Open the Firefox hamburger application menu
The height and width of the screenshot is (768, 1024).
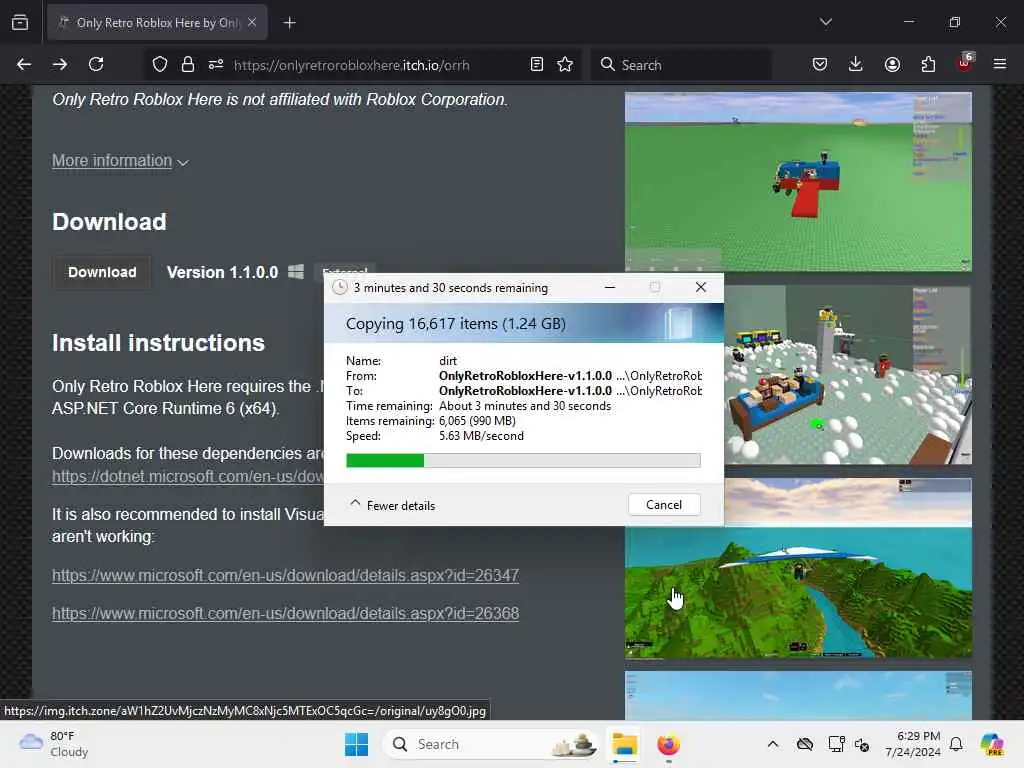1000,65
